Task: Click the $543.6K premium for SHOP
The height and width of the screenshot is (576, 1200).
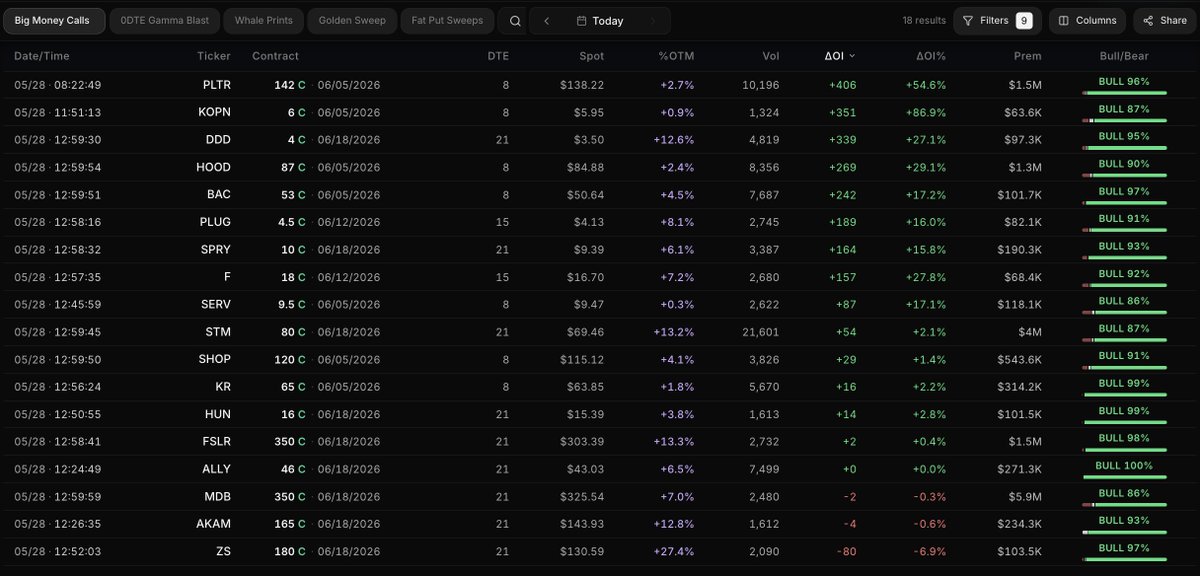Action: (1019, 359)
